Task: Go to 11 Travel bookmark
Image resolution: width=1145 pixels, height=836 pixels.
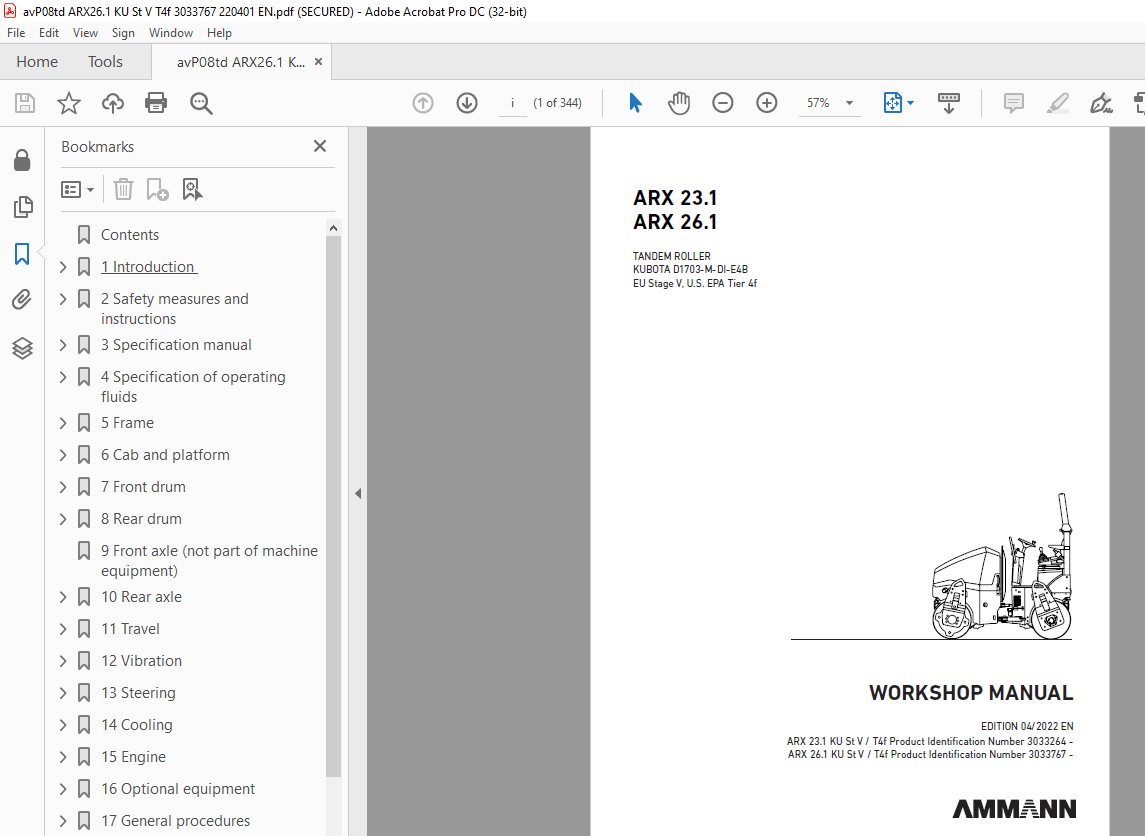Action: (x=130, y=629)
